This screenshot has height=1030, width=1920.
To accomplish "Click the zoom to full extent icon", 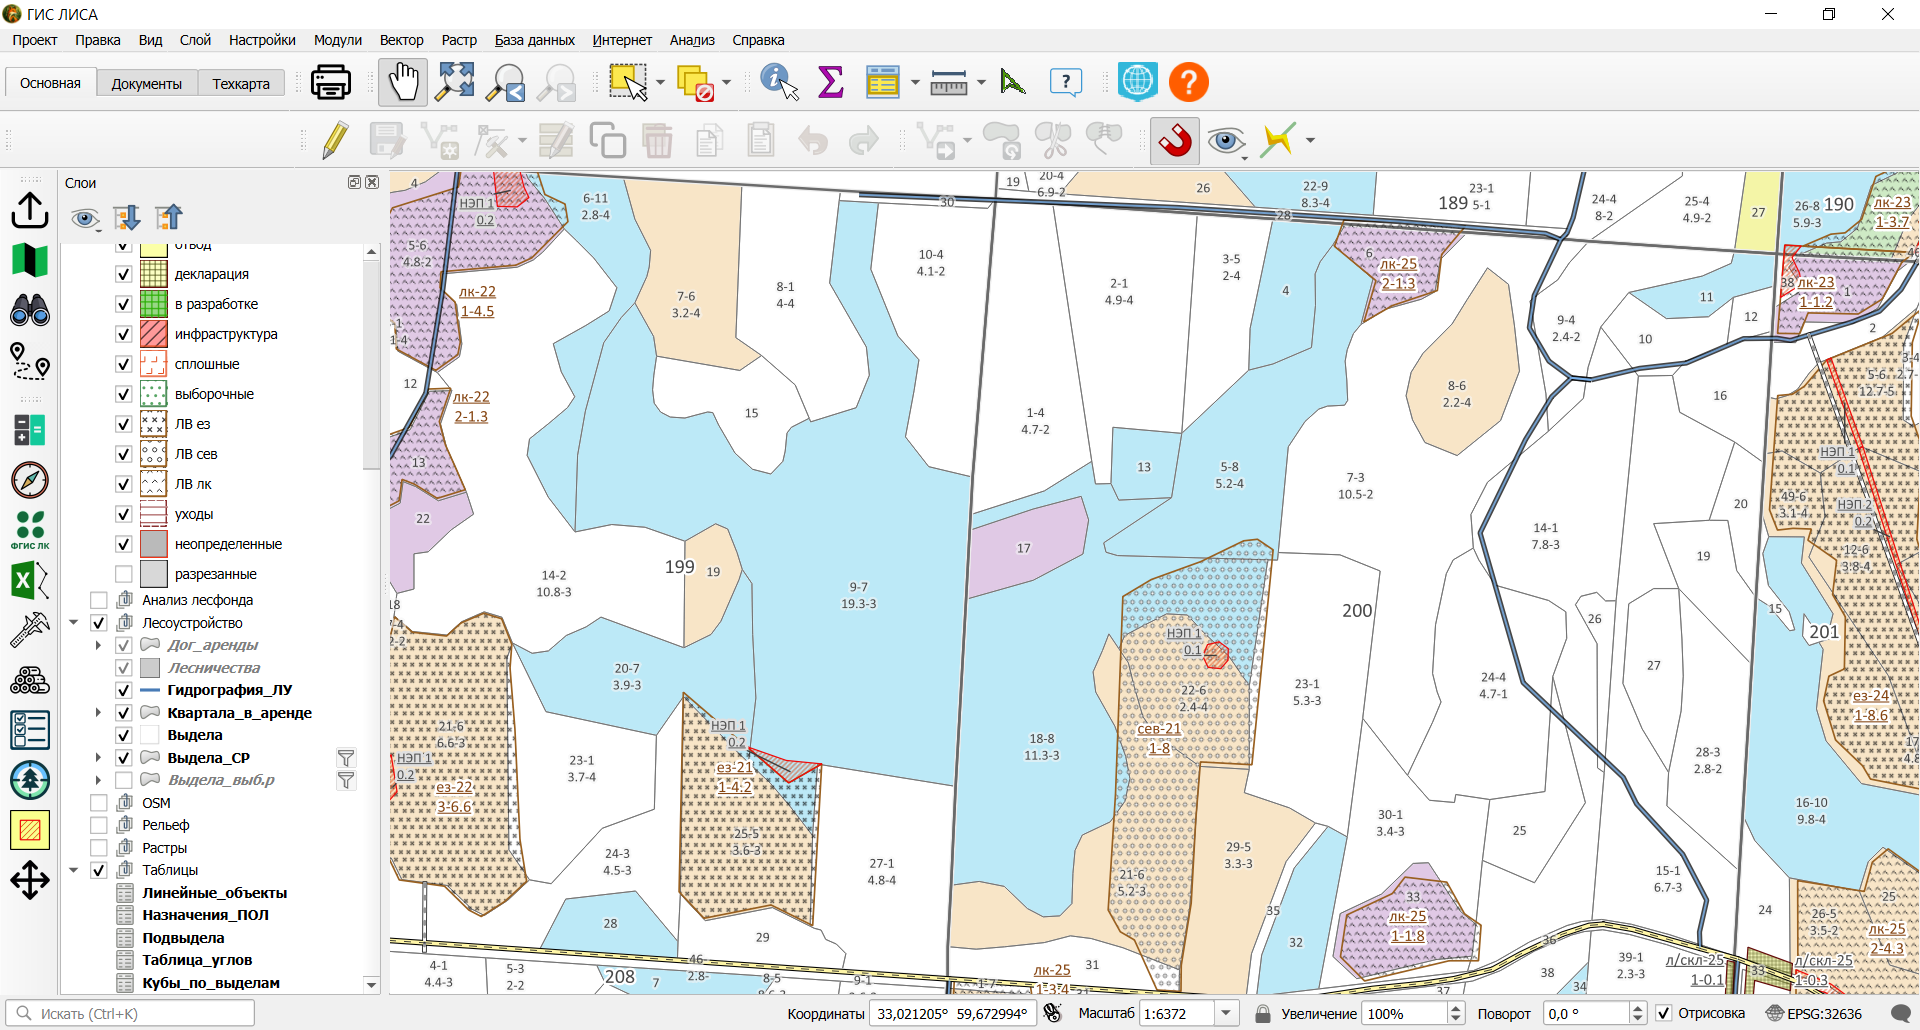I will pos(455,82).
